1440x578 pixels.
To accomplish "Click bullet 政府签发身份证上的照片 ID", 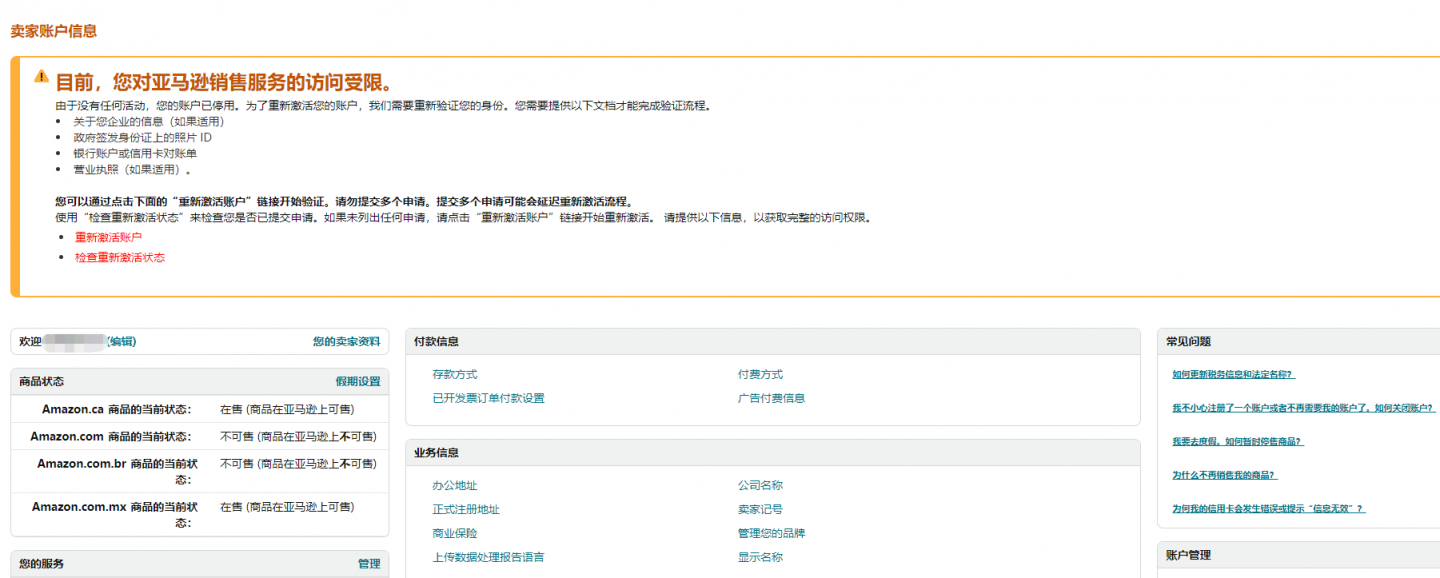I will coord(142,137).
